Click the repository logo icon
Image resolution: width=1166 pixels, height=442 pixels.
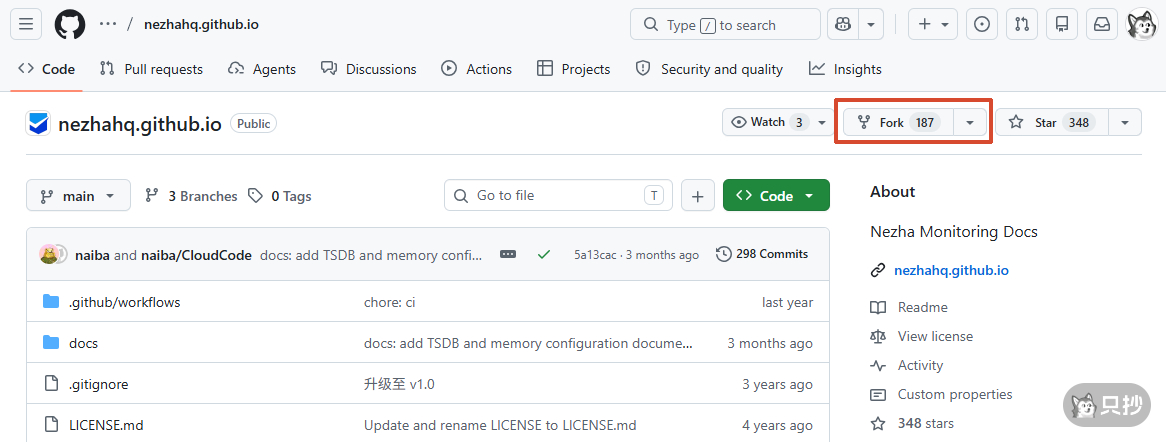pyautogui.click(x=38, y=124)
